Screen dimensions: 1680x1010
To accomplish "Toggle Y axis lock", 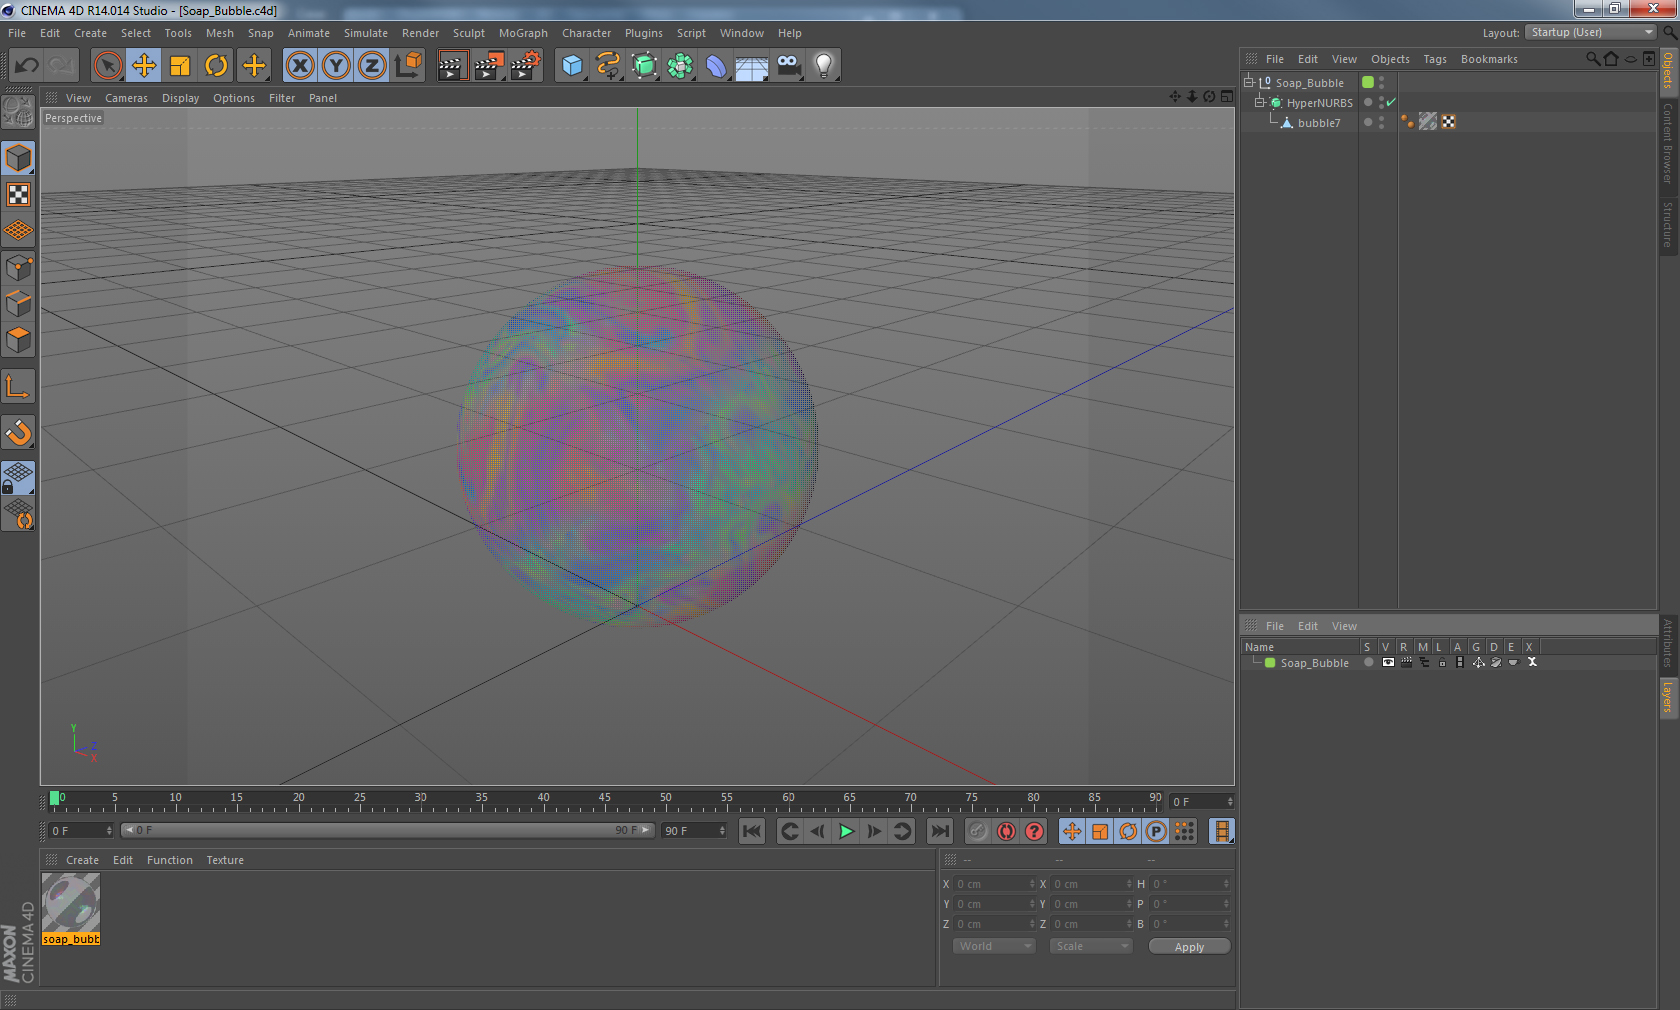I will (336, 66).
